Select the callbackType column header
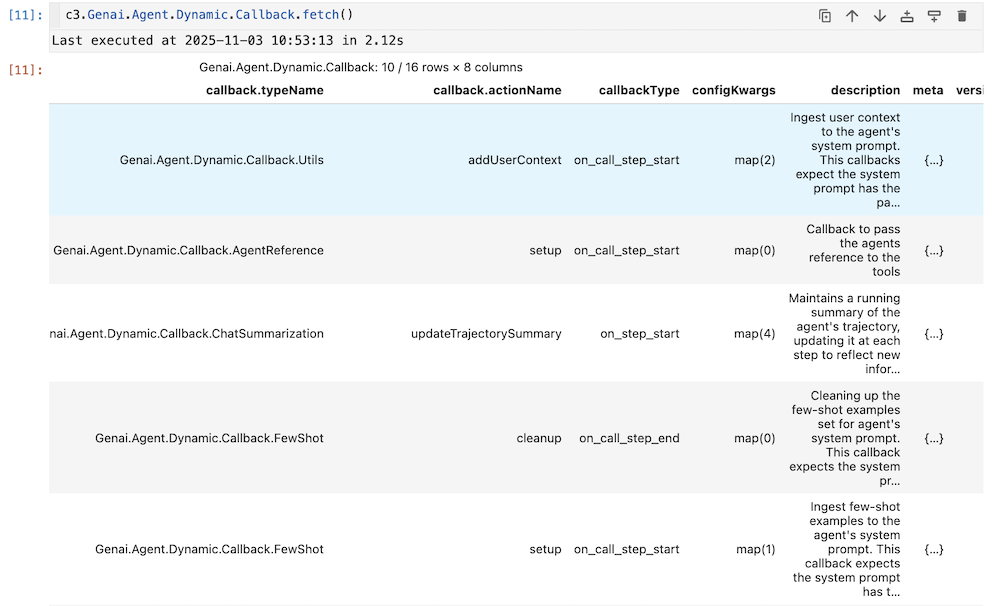This screenshot has height=606, width=1000. pos(638,90)
